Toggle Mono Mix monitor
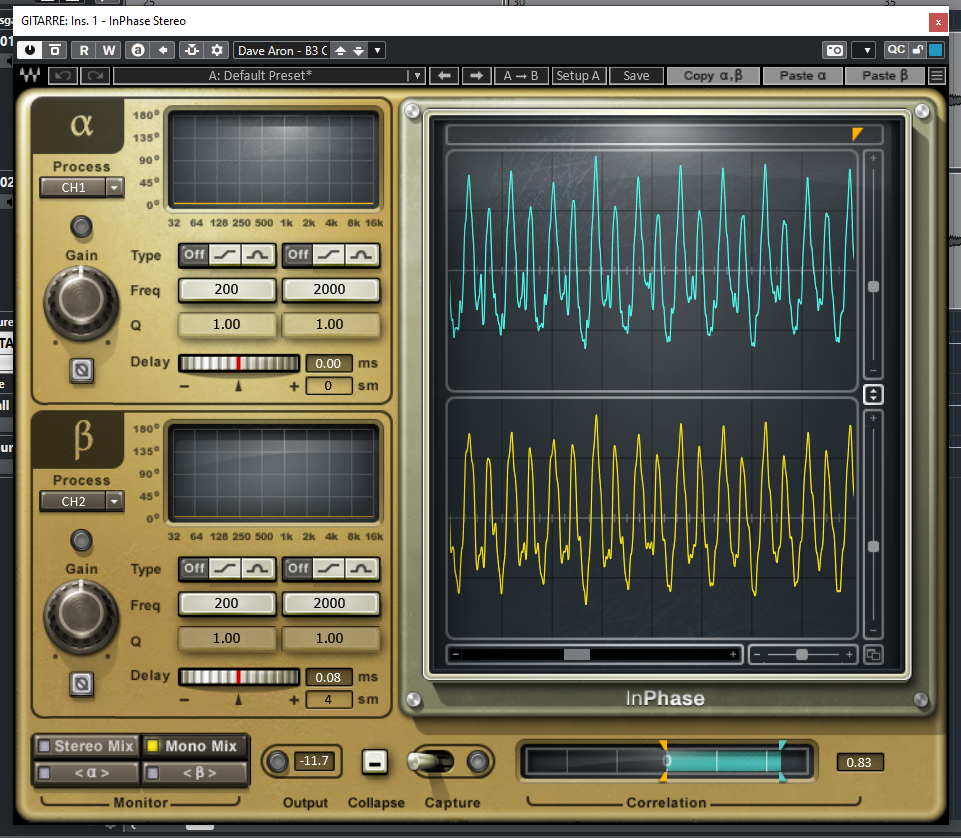The width and height of the screenshot is (961, 838). point(195,746)
